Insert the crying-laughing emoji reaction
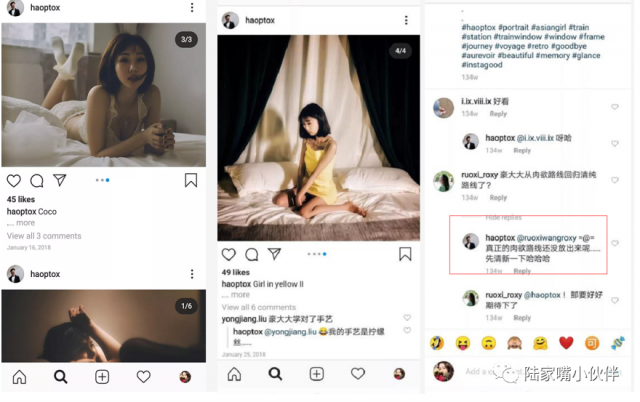Image resolution: width=640 pixels, height=402 pixels. point(437,343)
